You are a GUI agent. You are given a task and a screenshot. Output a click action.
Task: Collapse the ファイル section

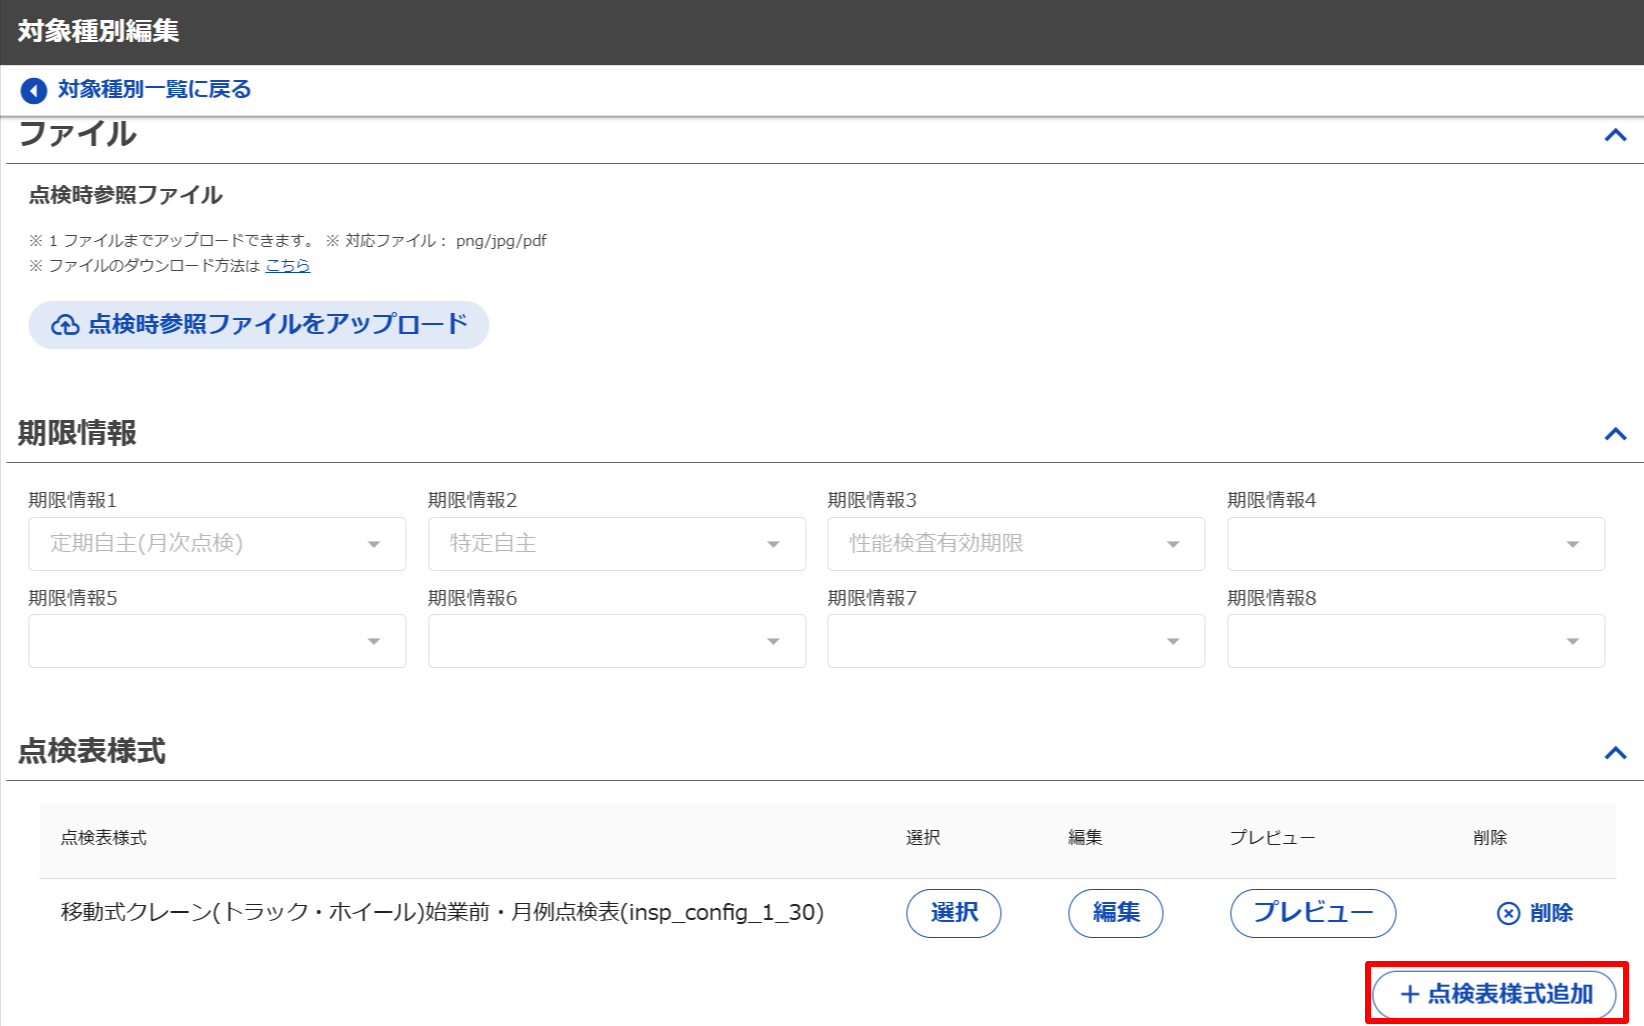(1615, 135)
